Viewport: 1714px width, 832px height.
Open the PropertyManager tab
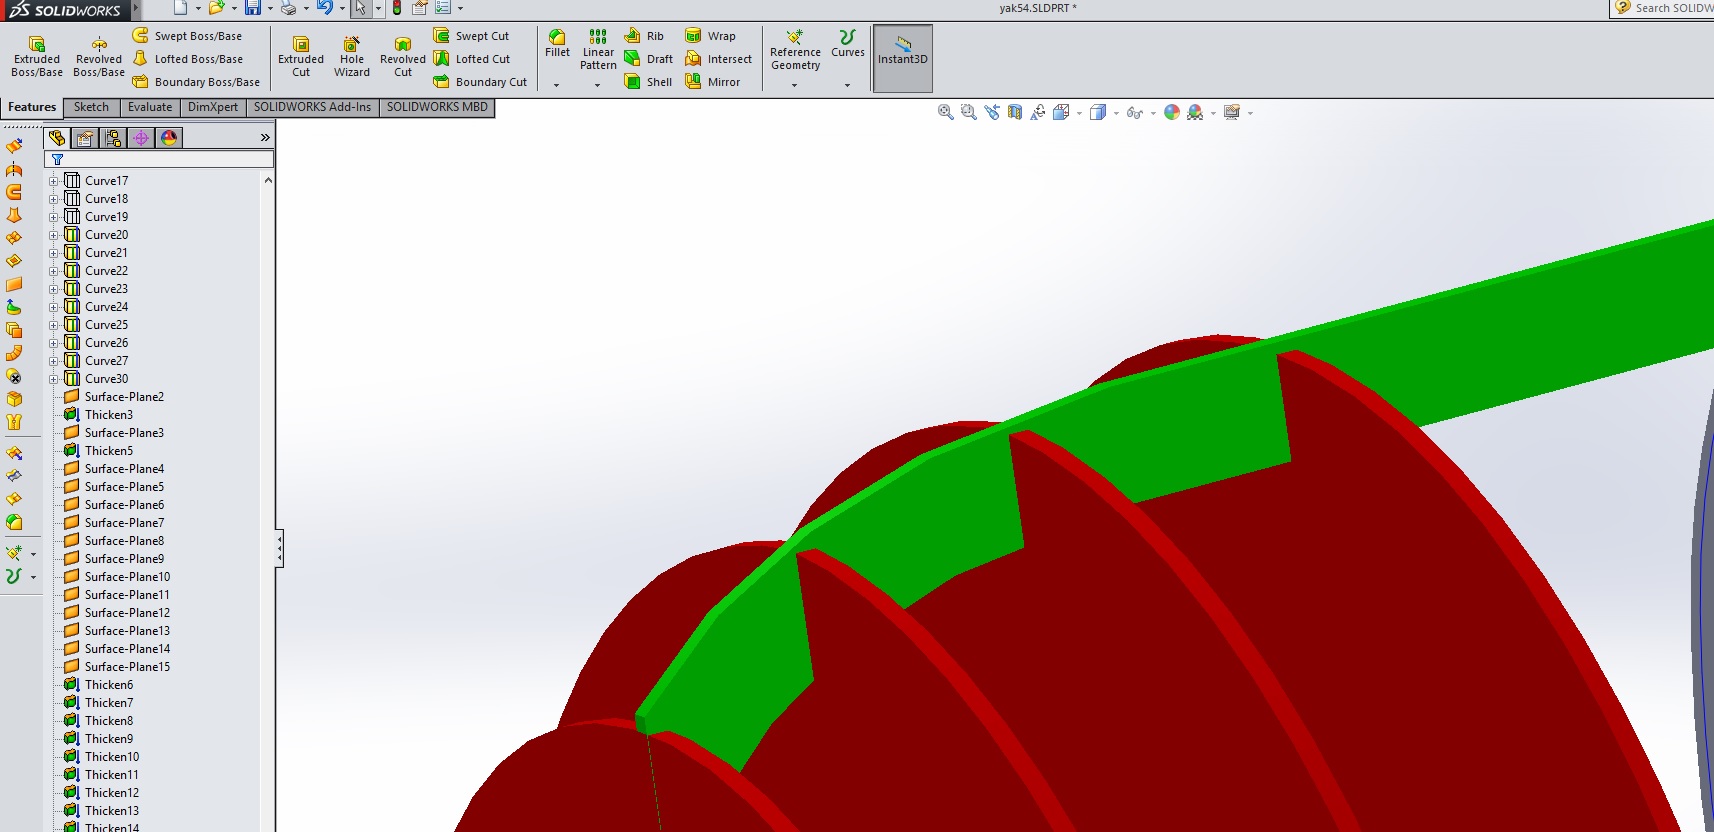pyautogui.click(x=85, y=138)
